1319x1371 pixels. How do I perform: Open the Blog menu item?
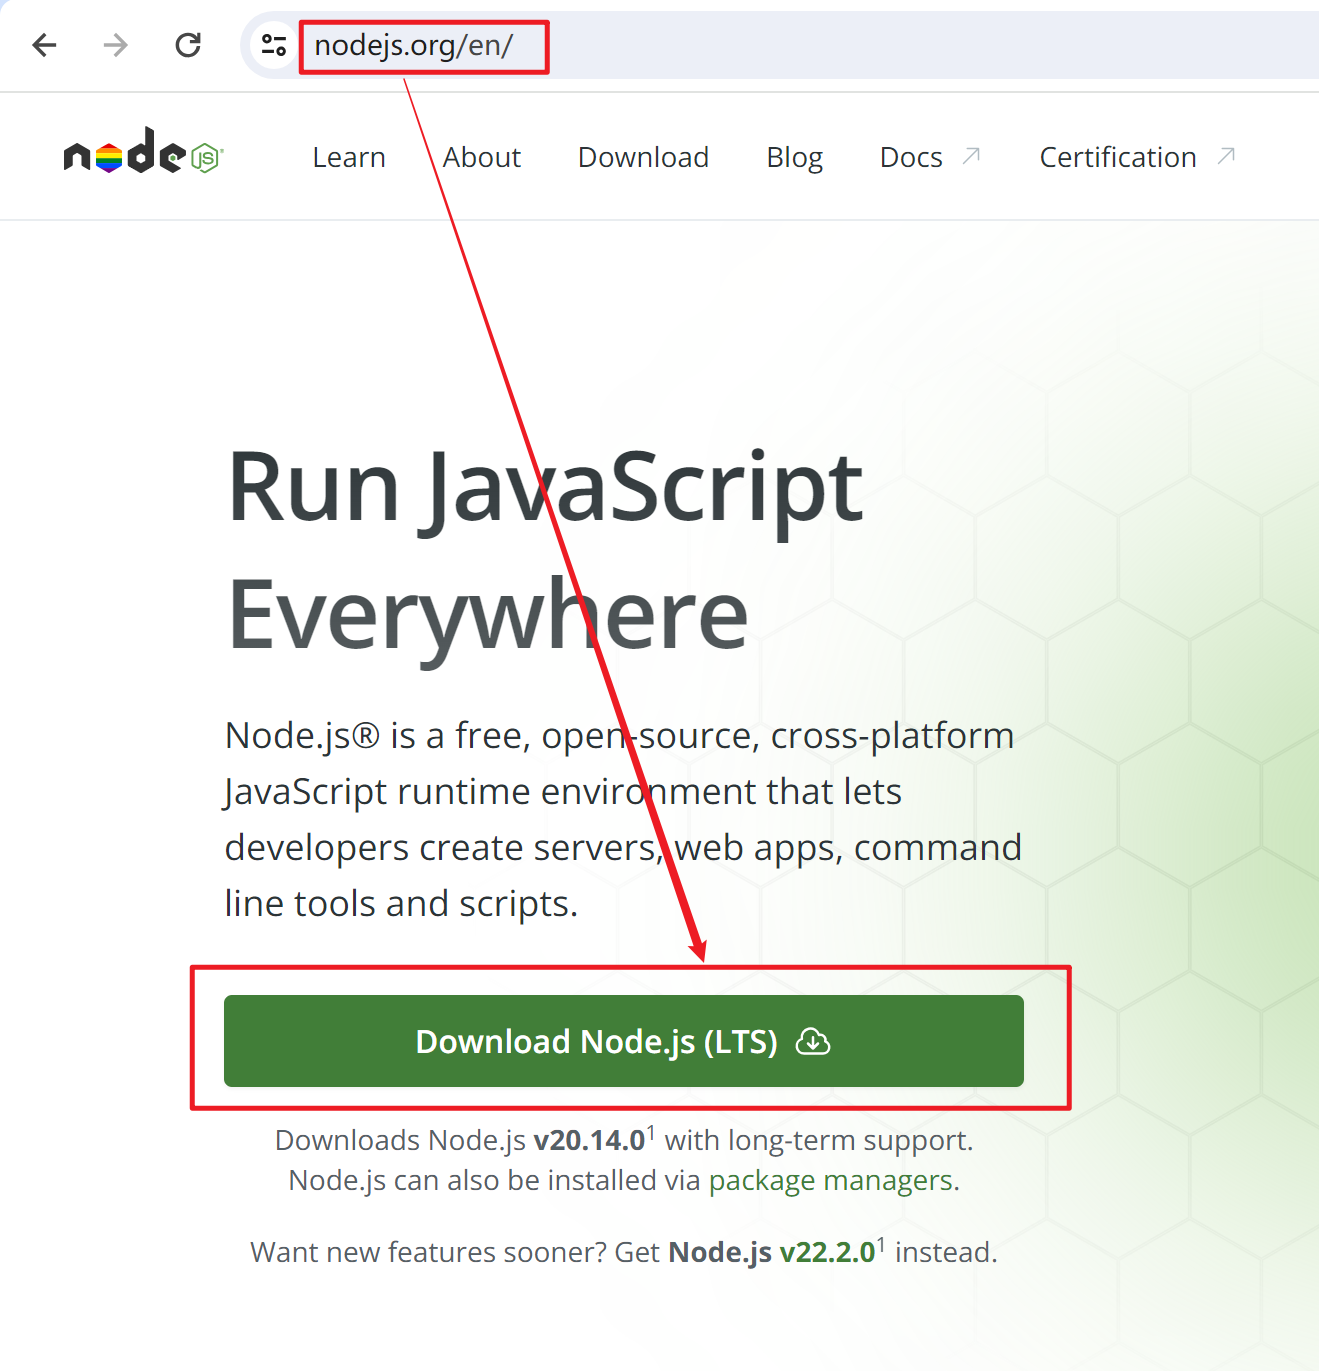(795, 157)
